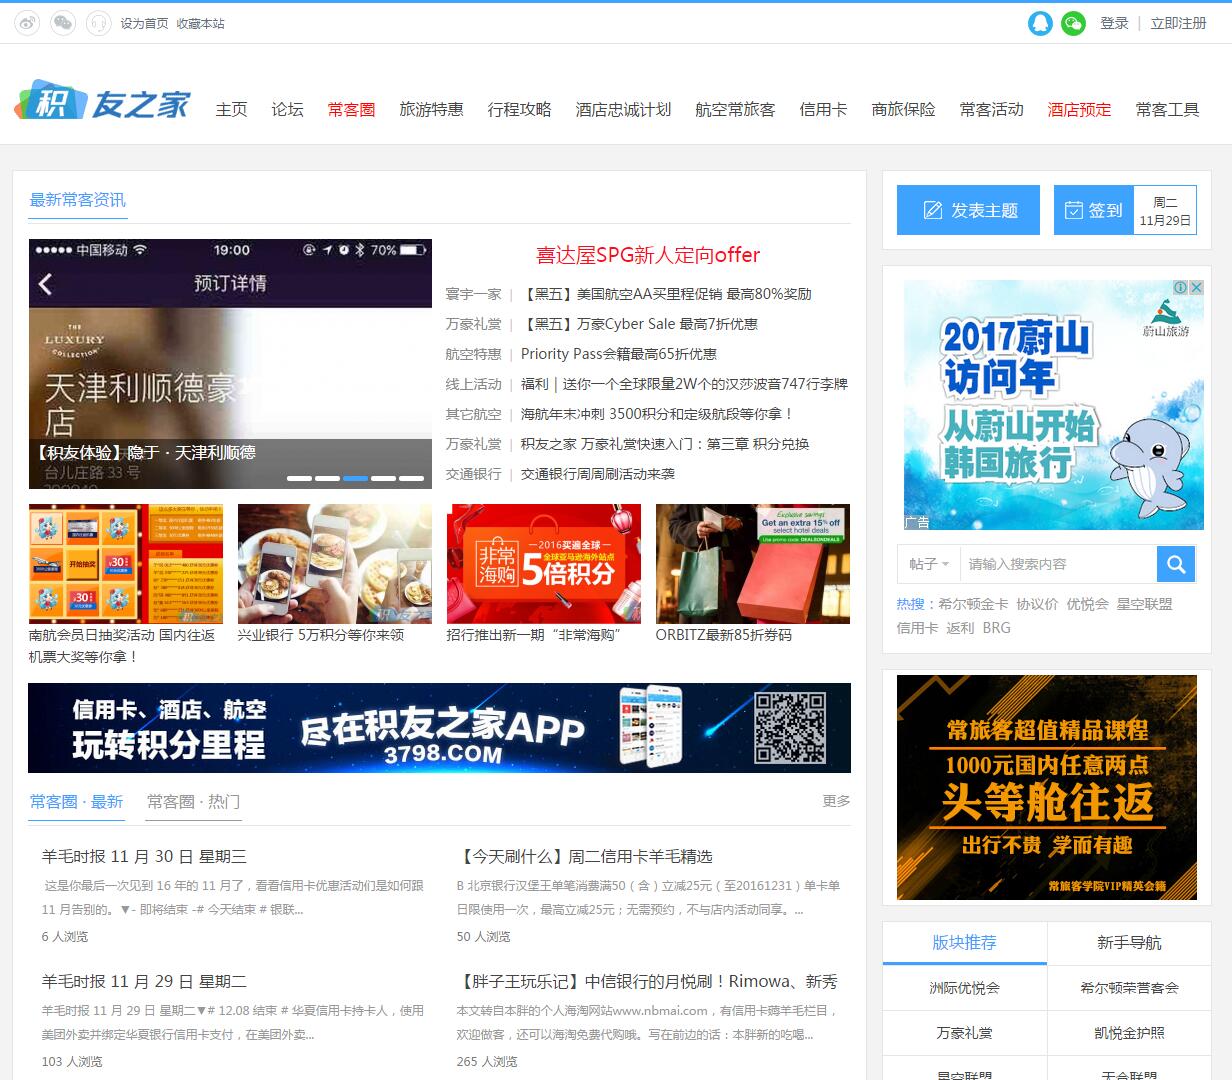Click the 头等舱往返 course banner
Screen dimensions: 1232x1080
tap(1047, 788)
